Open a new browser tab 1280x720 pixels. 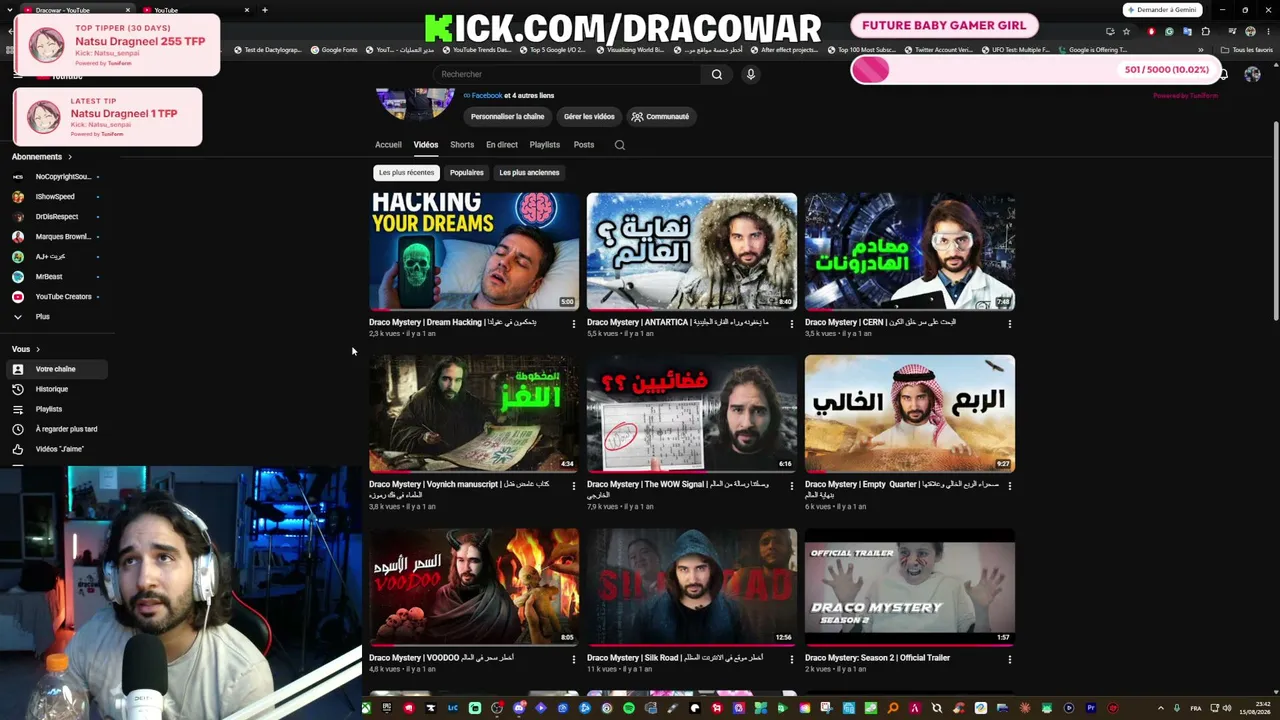(x=264, y=10)
